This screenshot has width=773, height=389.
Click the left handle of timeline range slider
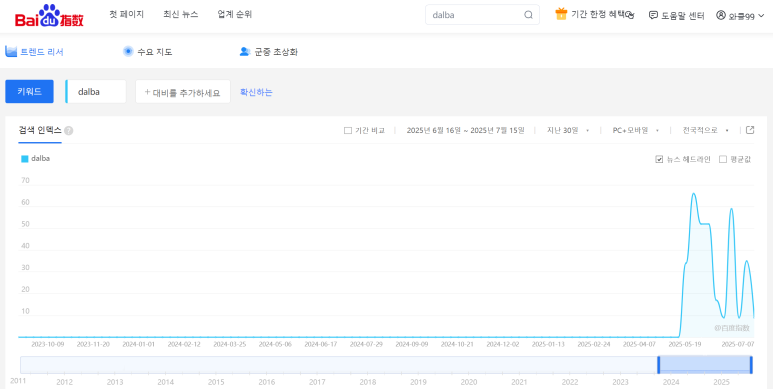659,365
